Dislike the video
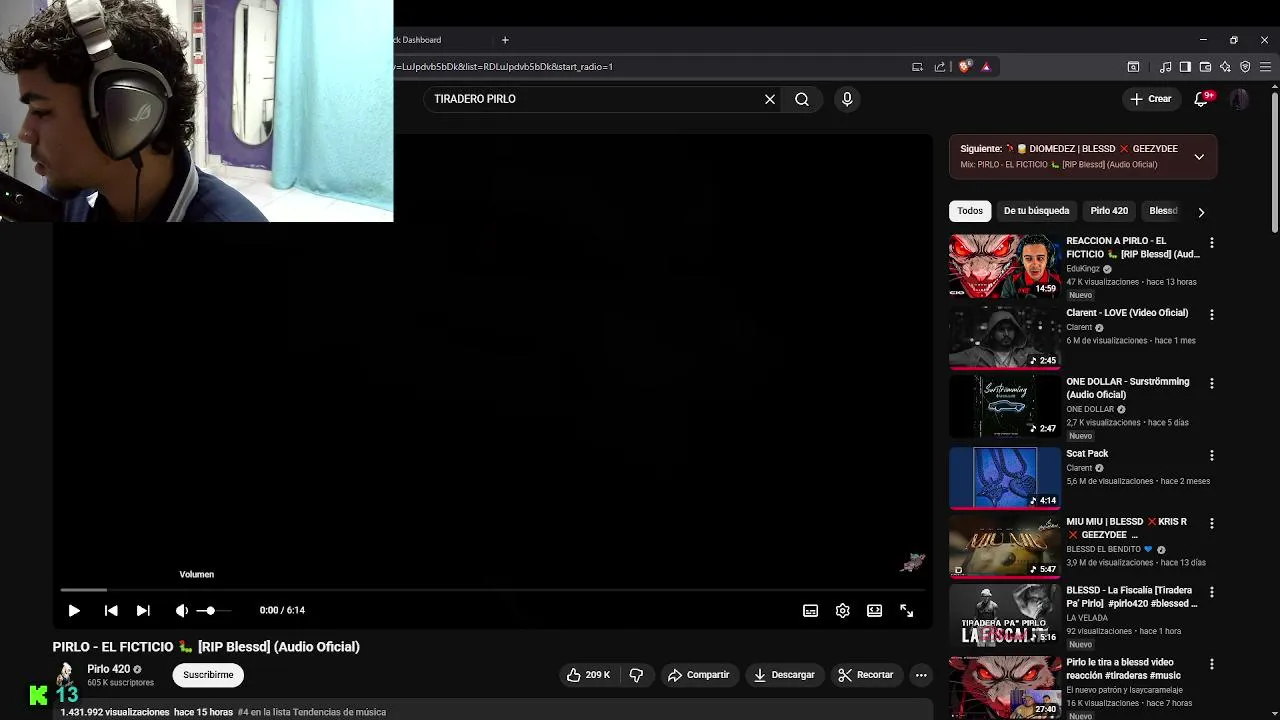1280x720 pixels. (636, 675)
